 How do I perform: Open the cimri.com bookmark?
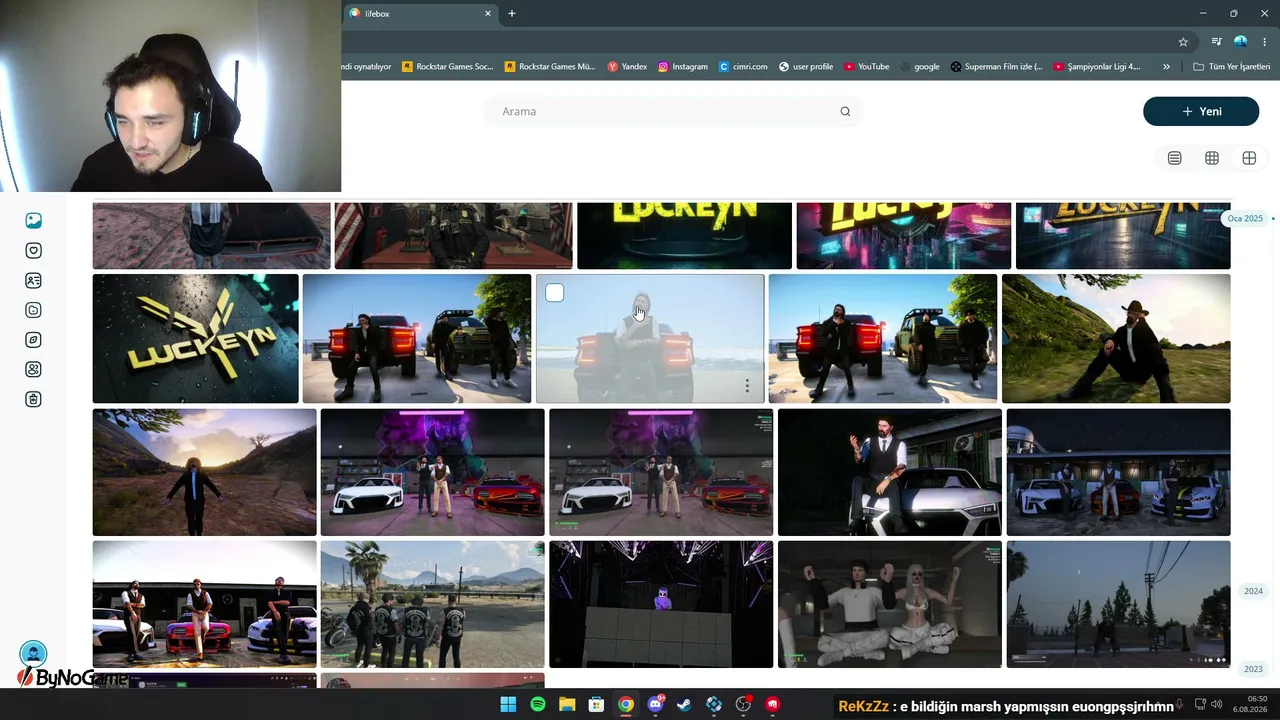click(743, 67)
